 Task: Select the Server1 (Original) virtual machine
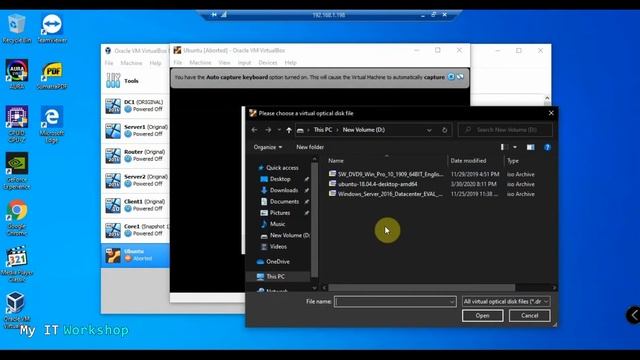coord(136,131)
